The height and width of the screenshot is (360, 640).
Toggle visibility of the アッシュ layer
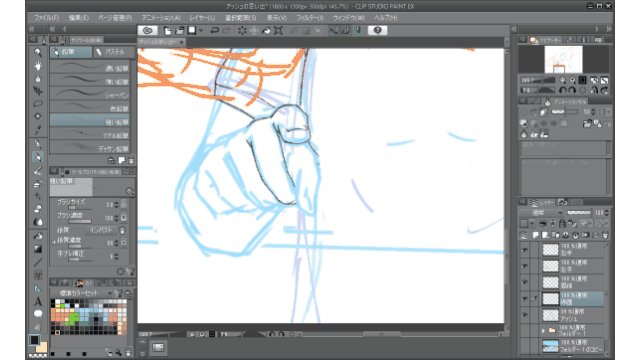pos(524,315)
